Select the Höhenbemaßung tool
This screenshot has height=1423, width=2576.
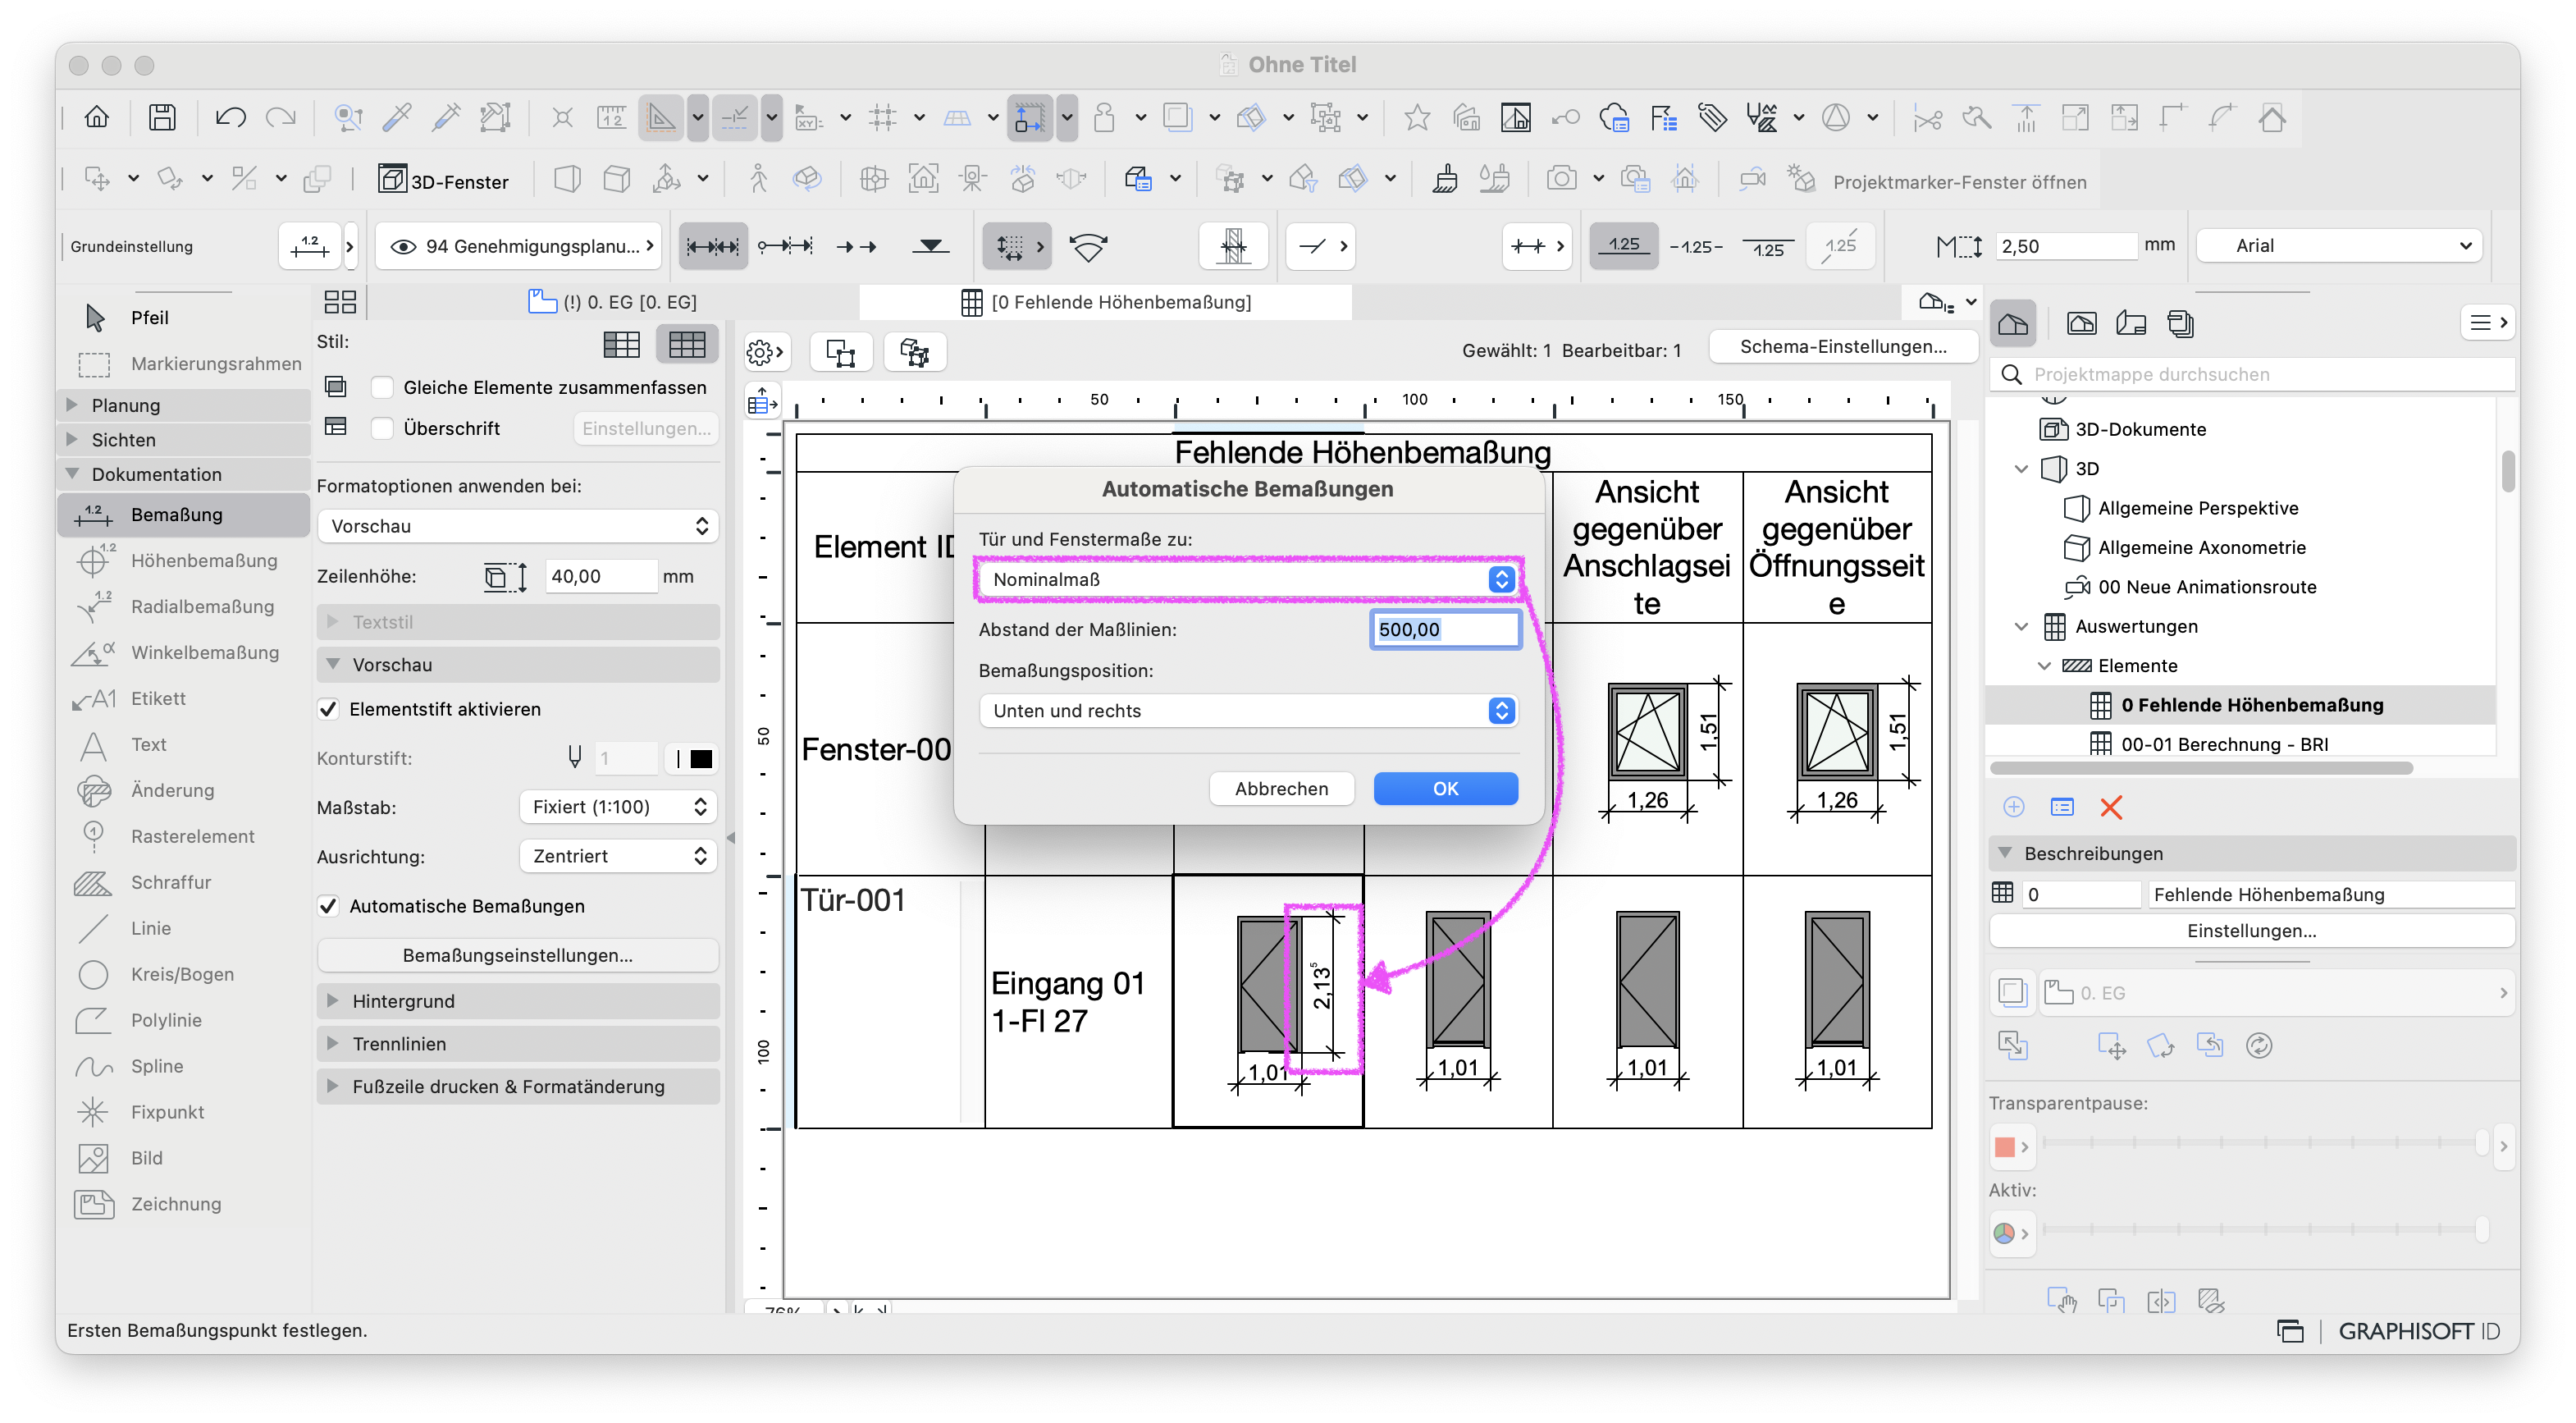coord(183,560)
